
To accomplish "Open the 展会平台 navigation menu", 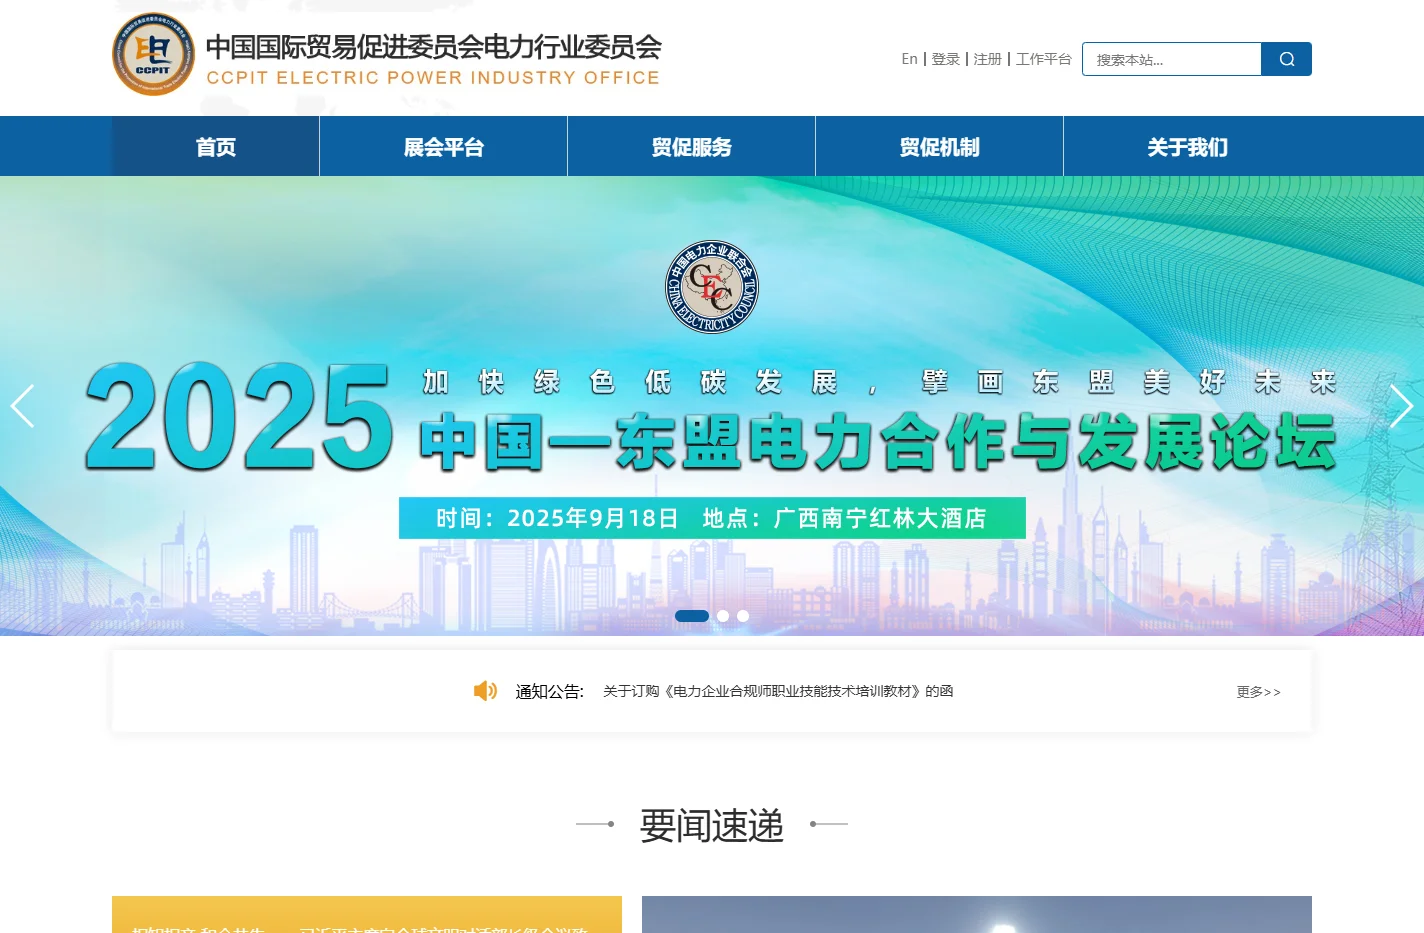I will (444, 147).
